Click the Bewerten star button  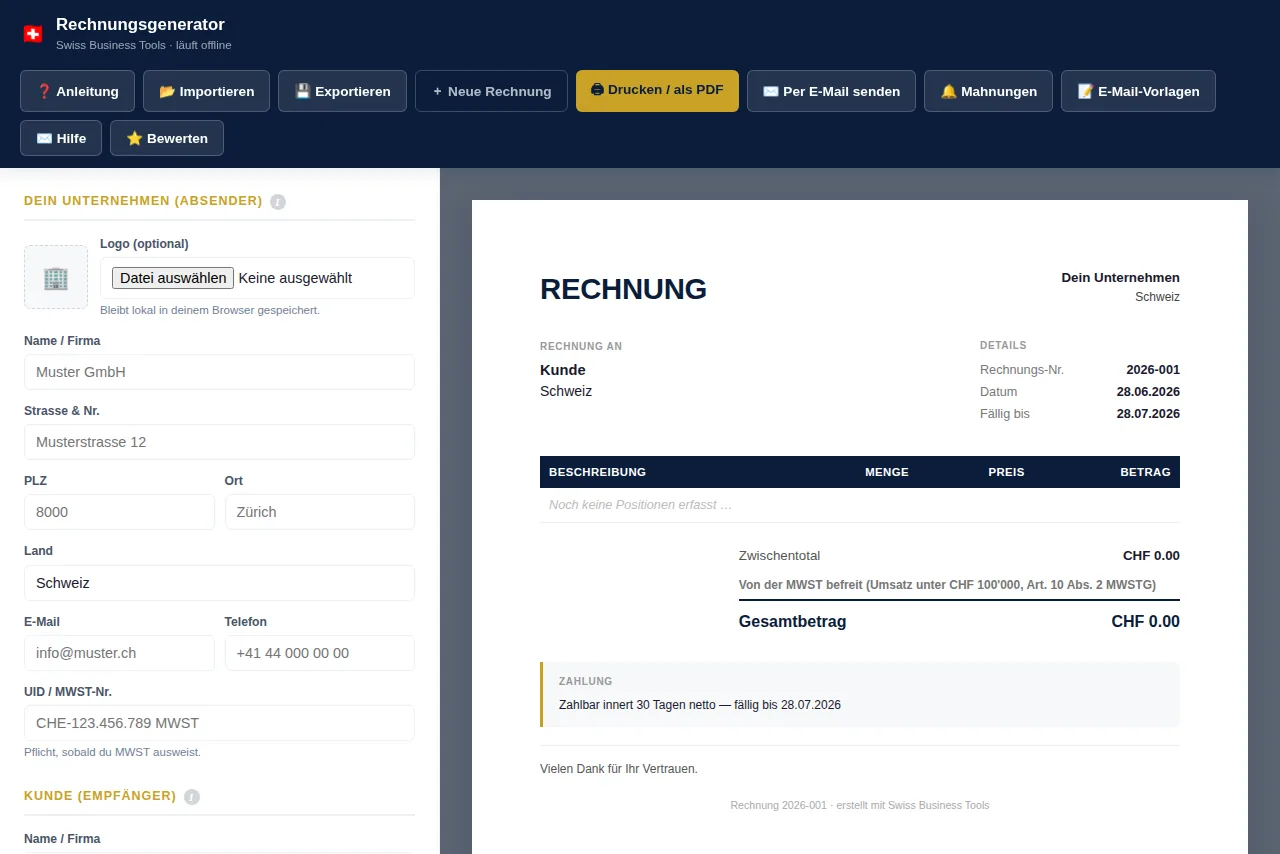point(167,138)
